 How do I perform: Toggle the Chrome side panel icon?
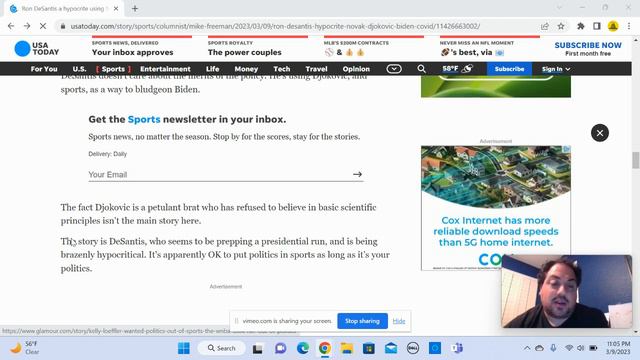tap(597, 26)
